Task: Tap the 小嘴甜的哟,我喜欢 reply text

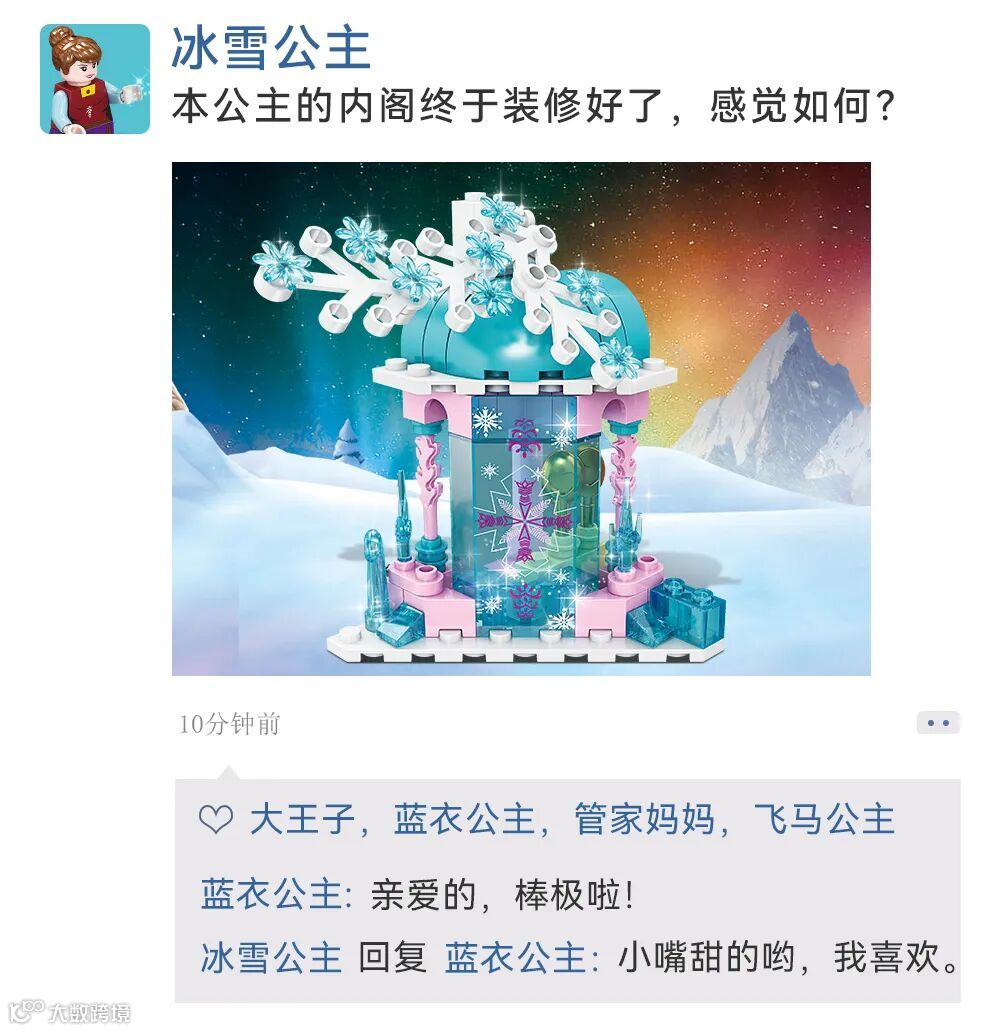Action: click(788, 957)
